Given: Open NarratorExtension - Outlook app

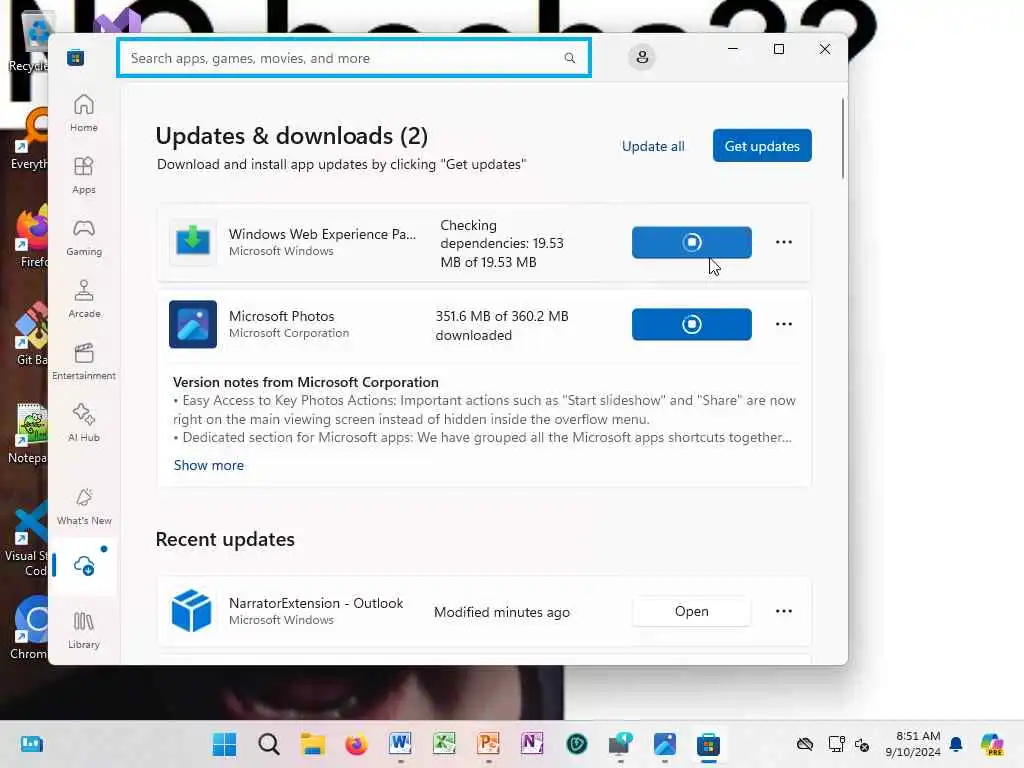Looking at the screenshot, I should 692,611.
